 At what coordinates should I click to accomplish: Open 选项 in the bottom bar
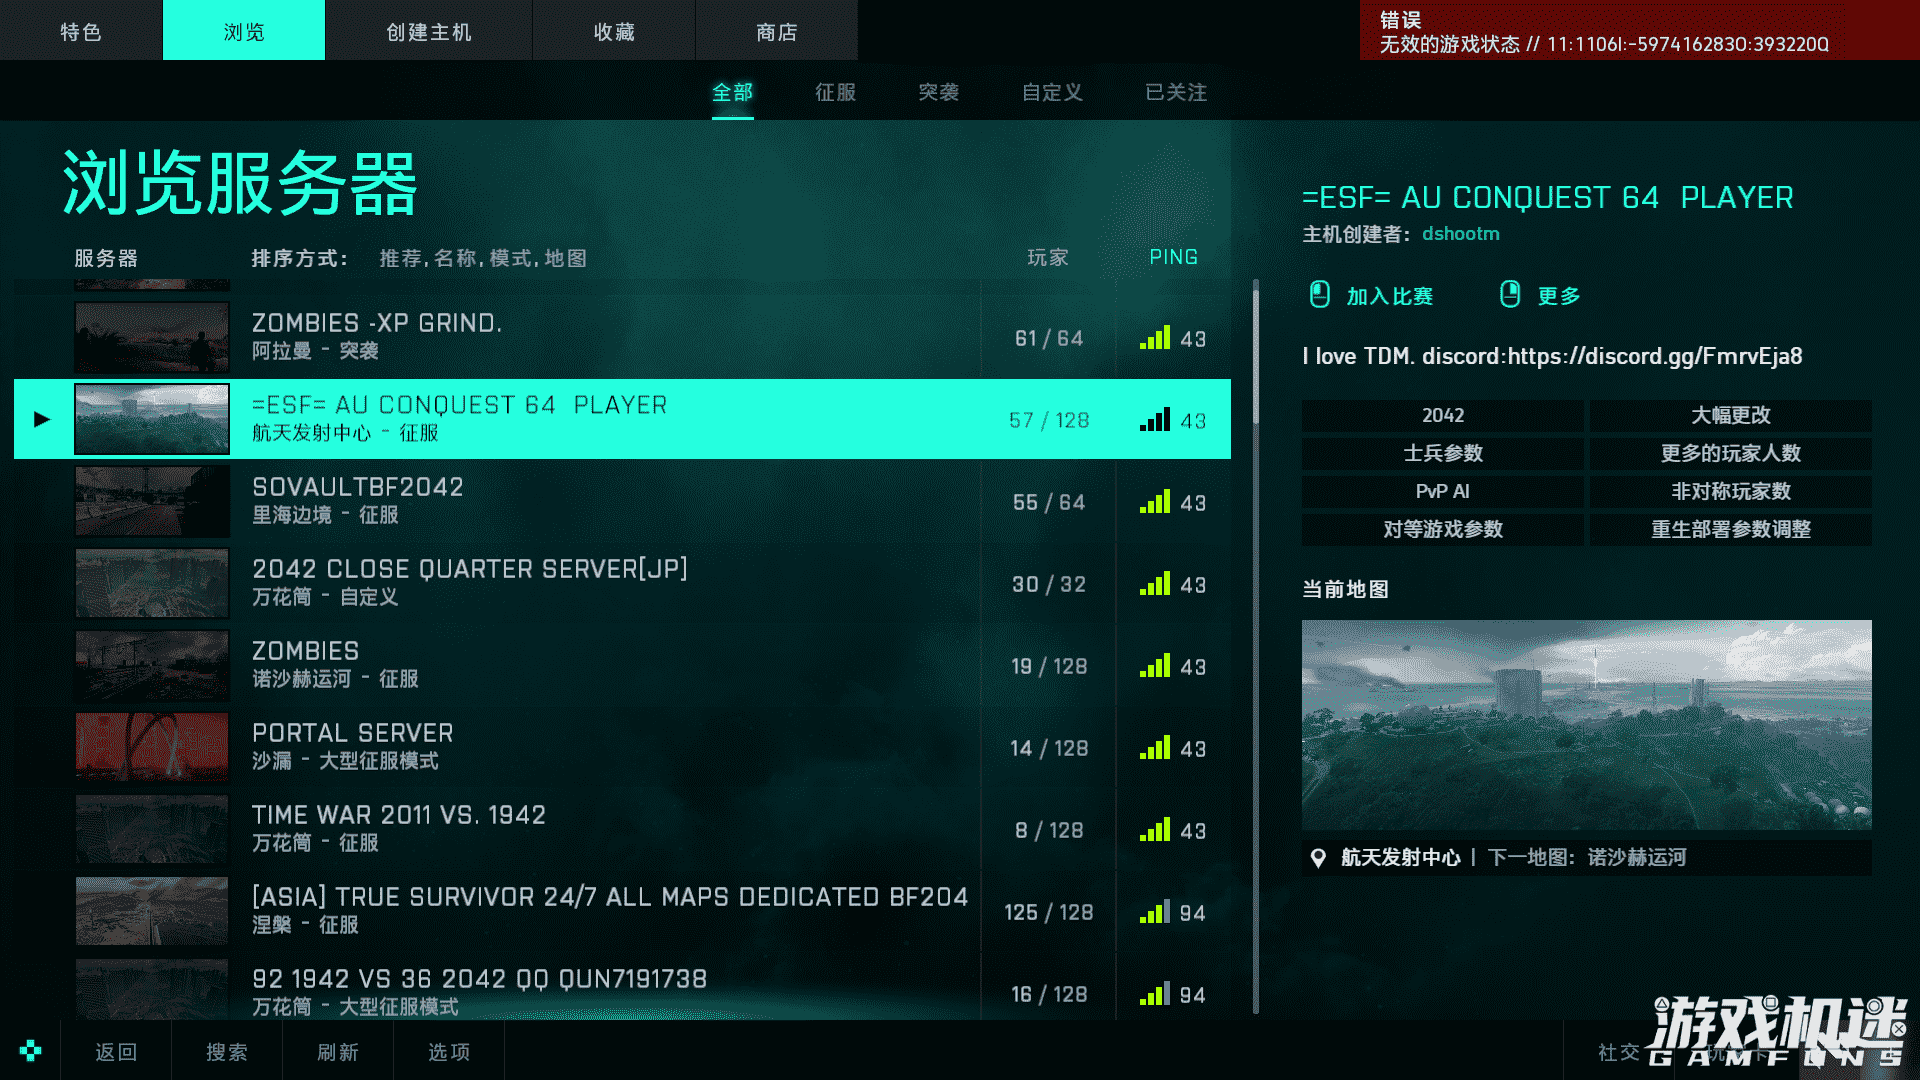pyautogui.click(x=449, y=1051)
